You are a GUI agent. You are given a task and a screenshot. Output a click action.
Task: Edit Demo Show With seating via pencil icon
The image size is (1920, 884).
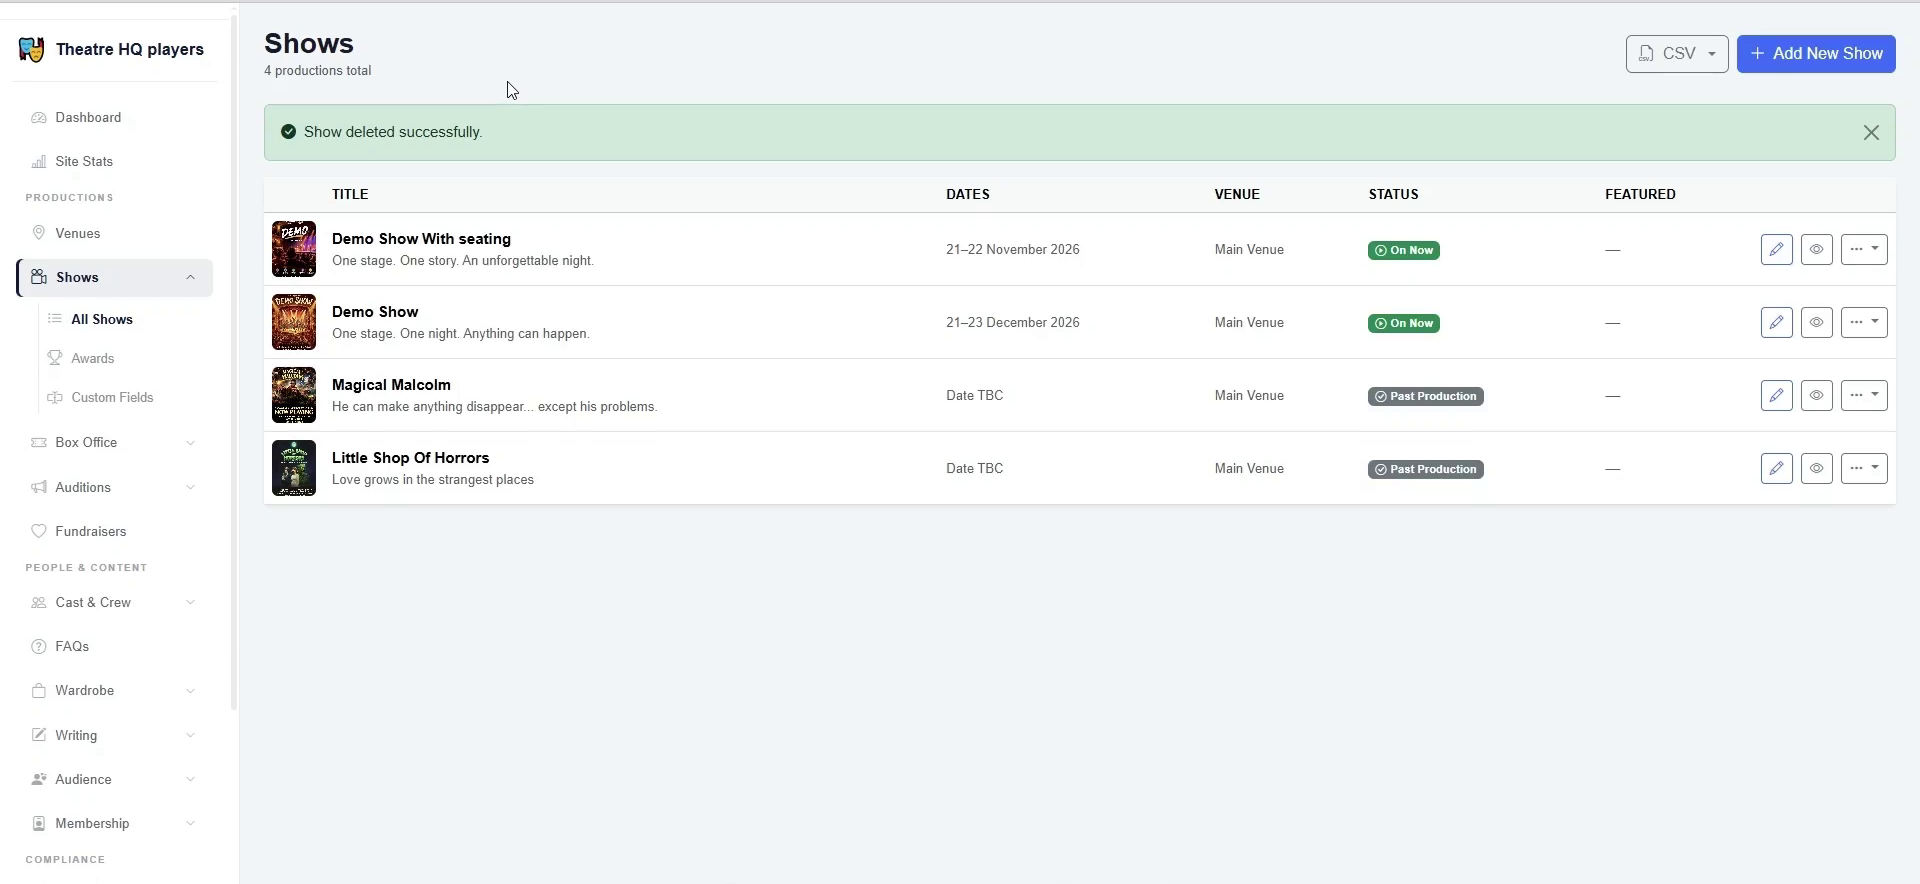(1776, 249)
